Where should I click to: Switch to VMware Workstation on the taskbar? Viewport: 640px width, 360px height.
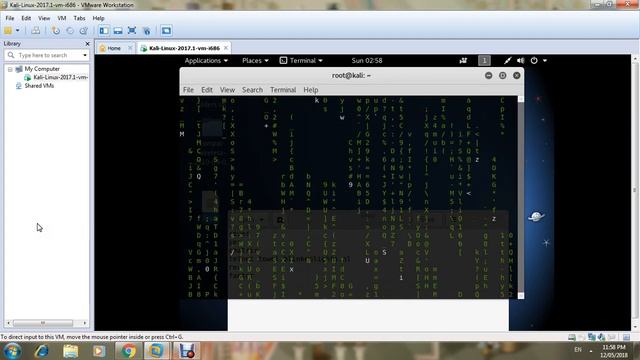point(156,351)
